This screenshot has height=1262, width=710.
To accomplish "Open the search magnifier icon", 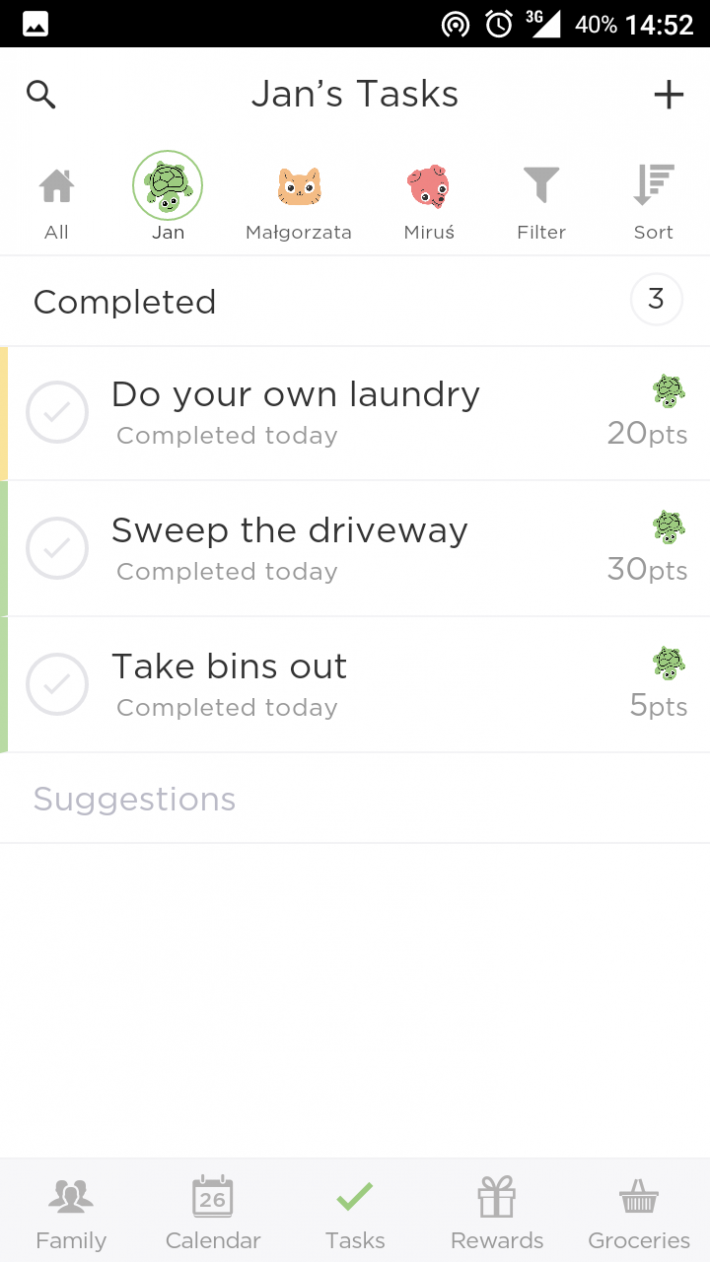I will click(41, 95).
